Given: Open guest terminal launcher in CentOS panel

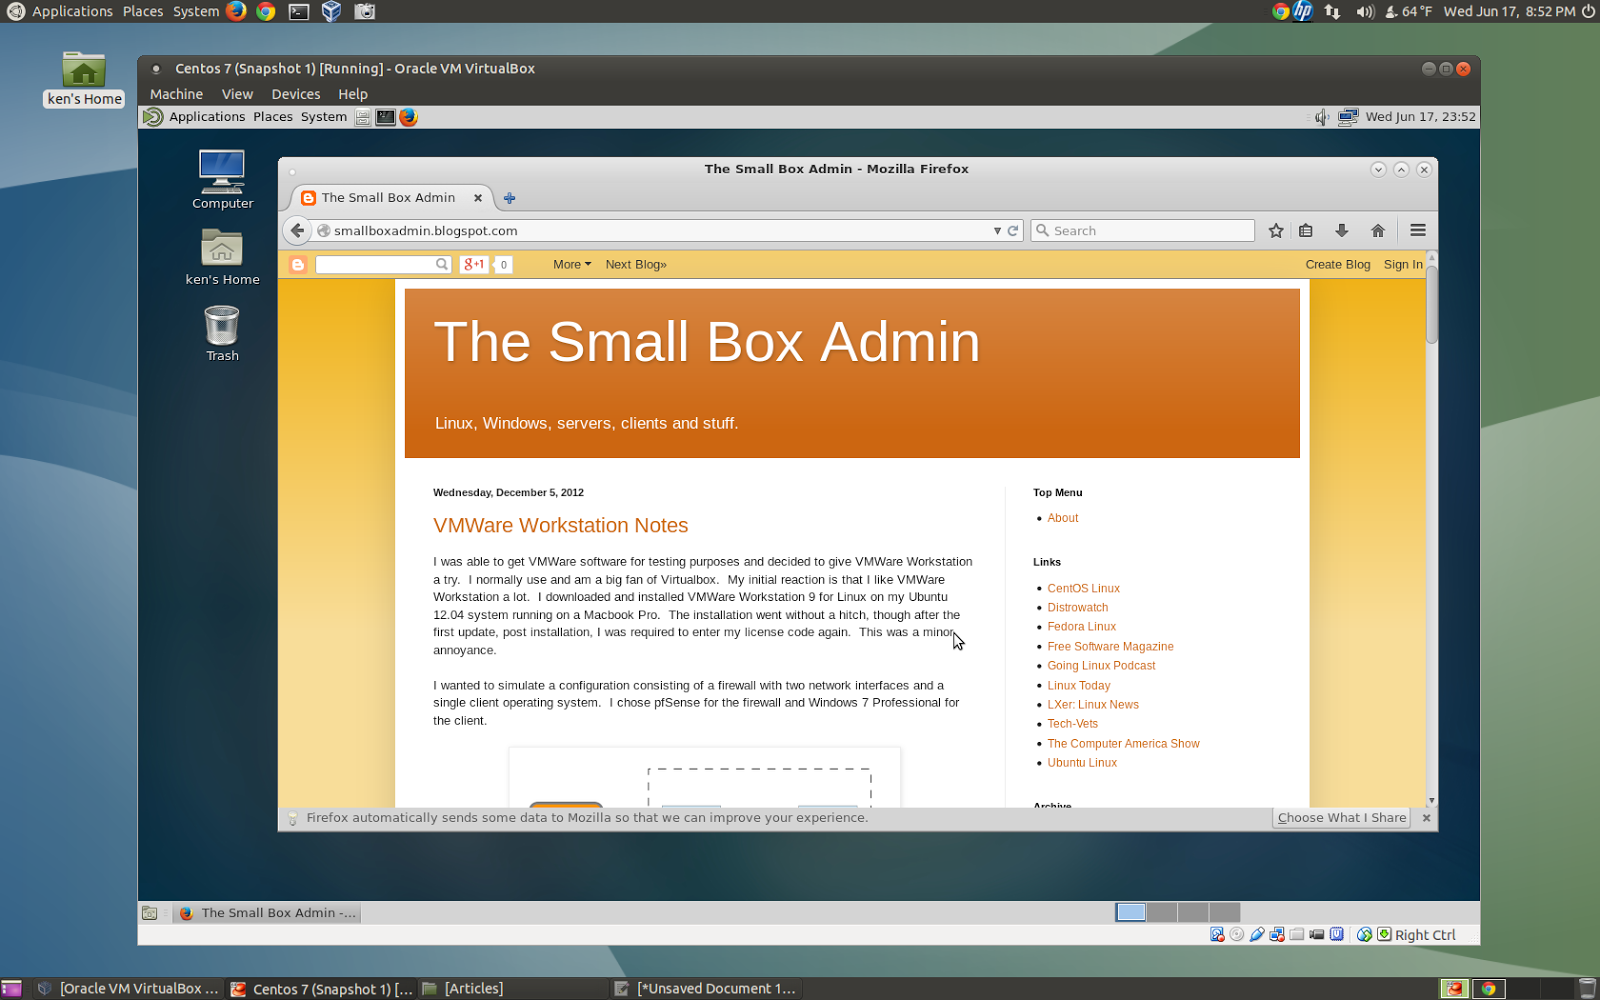Looking at the screenshot, I should click(x=385, y=117).
